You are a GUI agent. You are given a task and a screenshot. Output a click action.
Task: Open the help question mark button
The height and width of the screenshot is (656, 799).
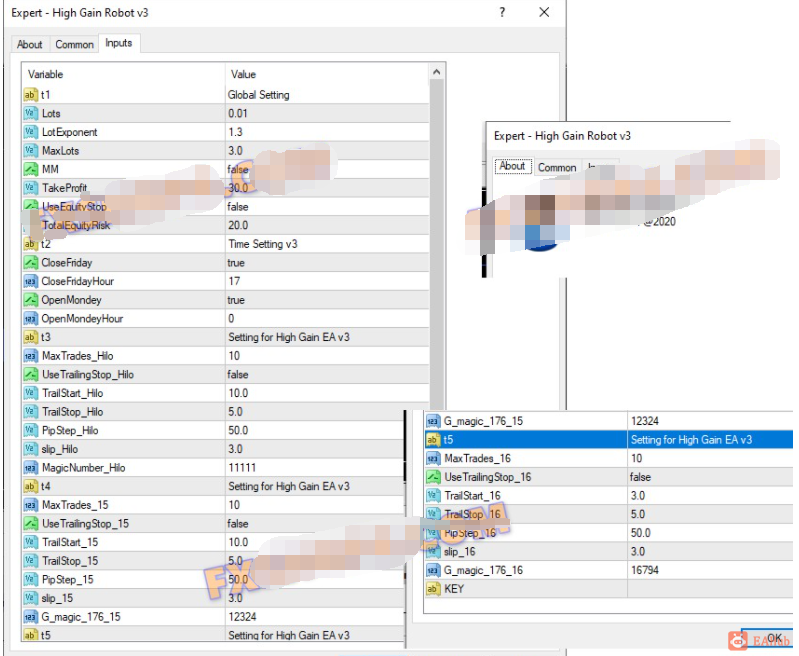pyautogui.click(x=502, y=12)
